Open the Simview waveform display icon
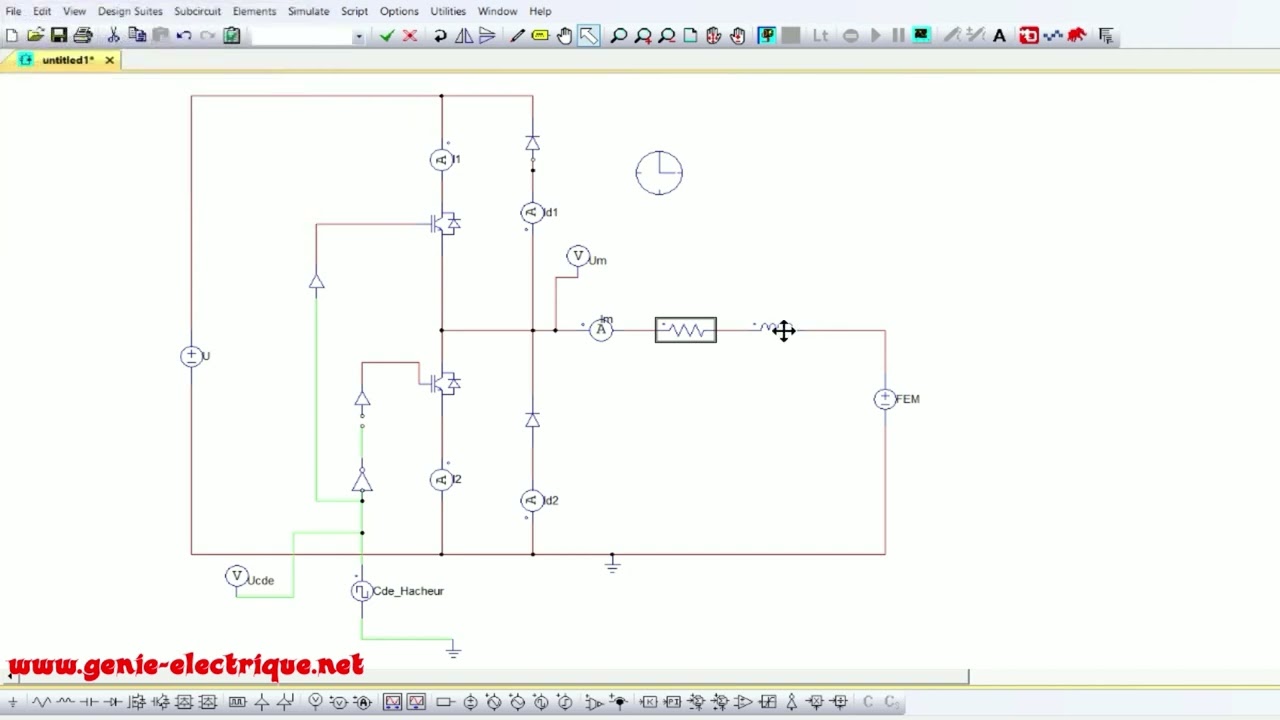The height and width of the screenshot is (720, 1280). pos(921,36)
